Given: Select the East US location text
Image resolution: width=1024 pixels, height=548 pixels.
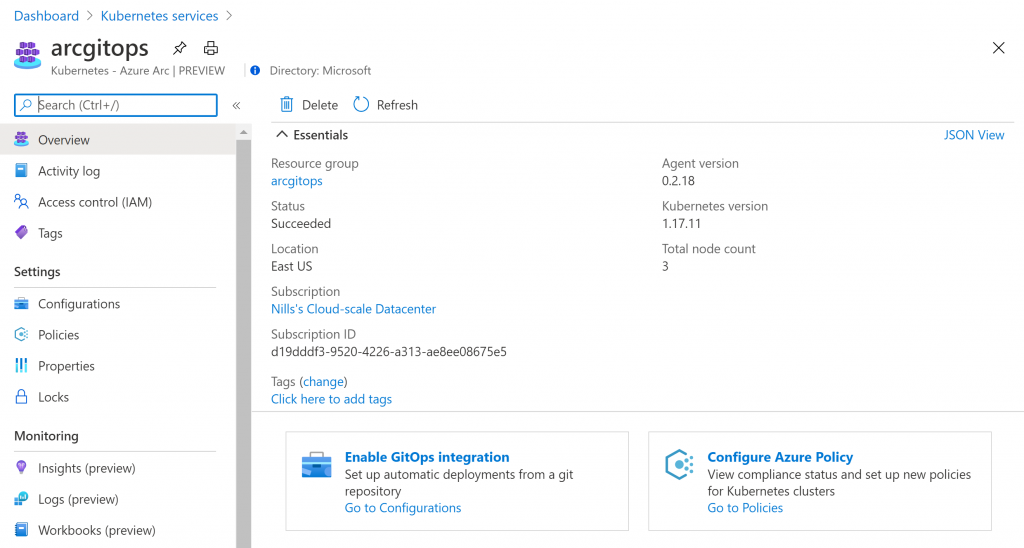Looking at the screenshot, I should coord(291,266).
